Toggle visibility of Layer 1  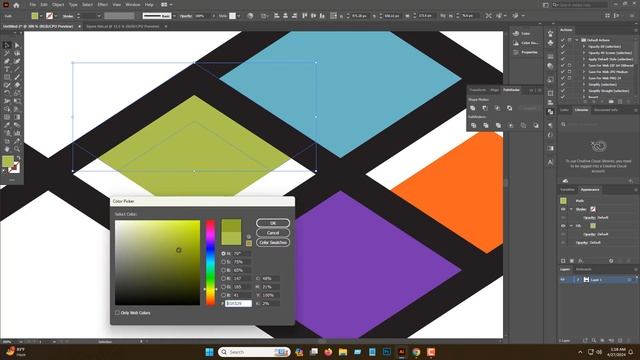(x=563, y=280)
